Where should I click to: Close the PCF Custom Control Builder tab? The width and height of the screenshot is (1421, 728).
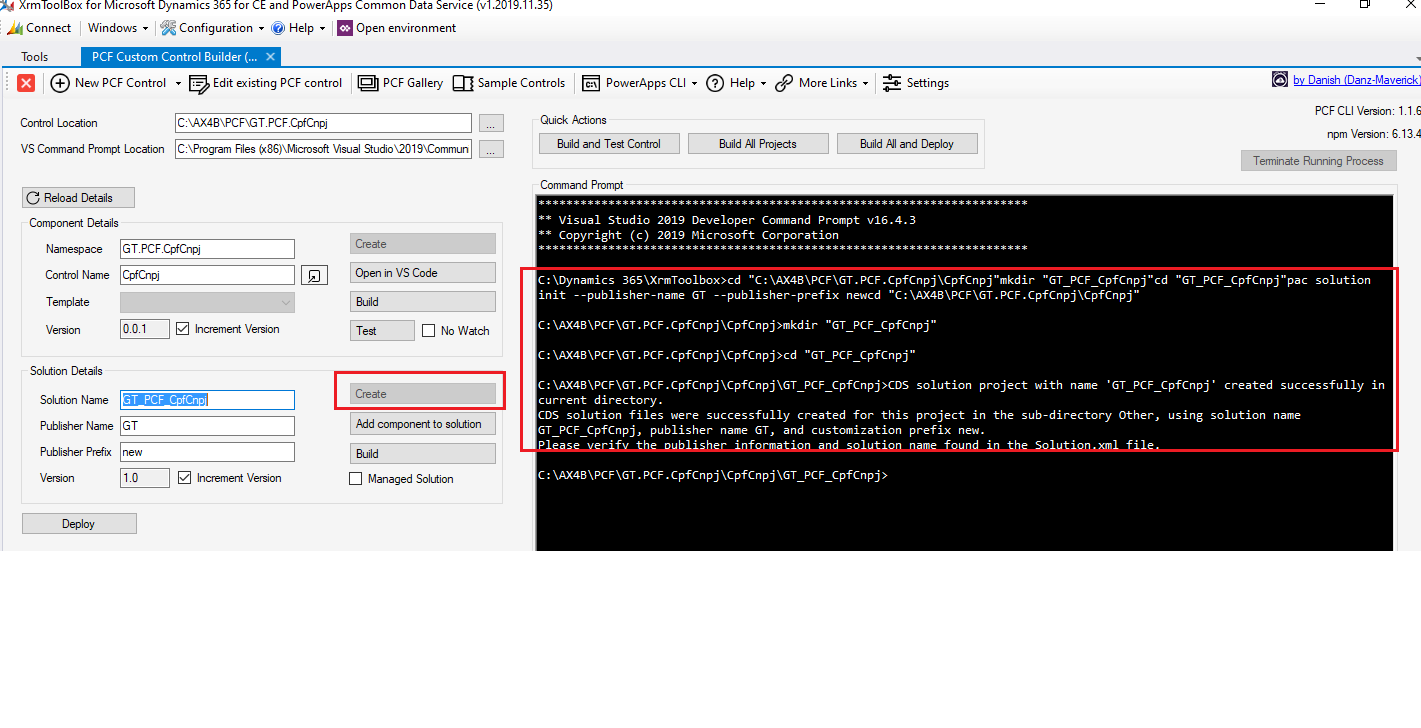coord(270,57)
